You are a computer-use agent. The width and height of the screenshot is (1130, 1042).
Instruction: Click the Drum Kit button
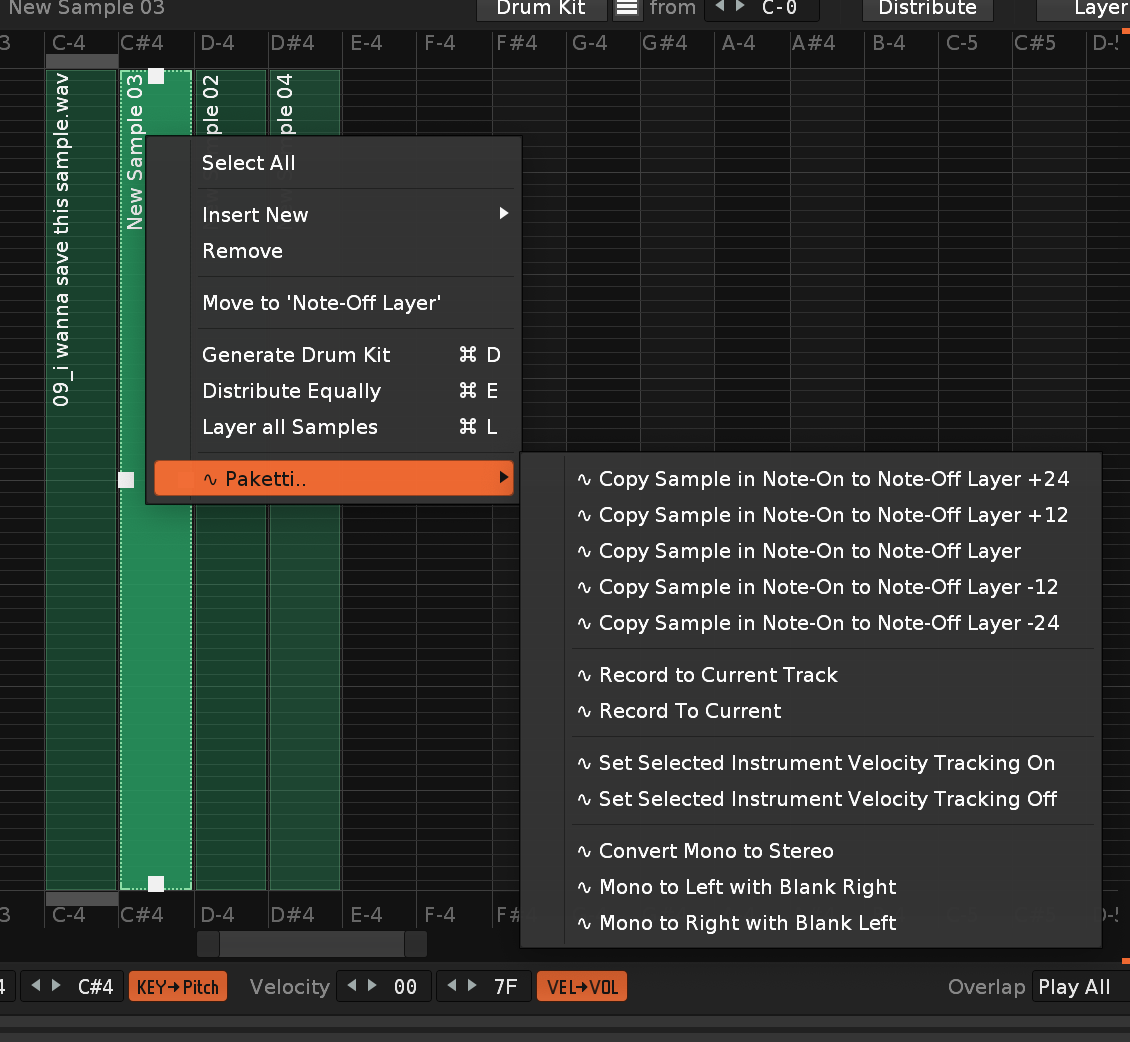pyautogui.click(x=540, y=8)
